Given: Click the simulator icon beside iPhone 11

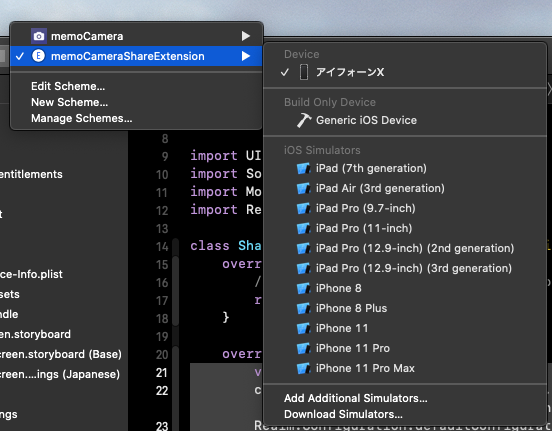Looking at the screenshot, I should pyautogui.click(x=303, y=328).
